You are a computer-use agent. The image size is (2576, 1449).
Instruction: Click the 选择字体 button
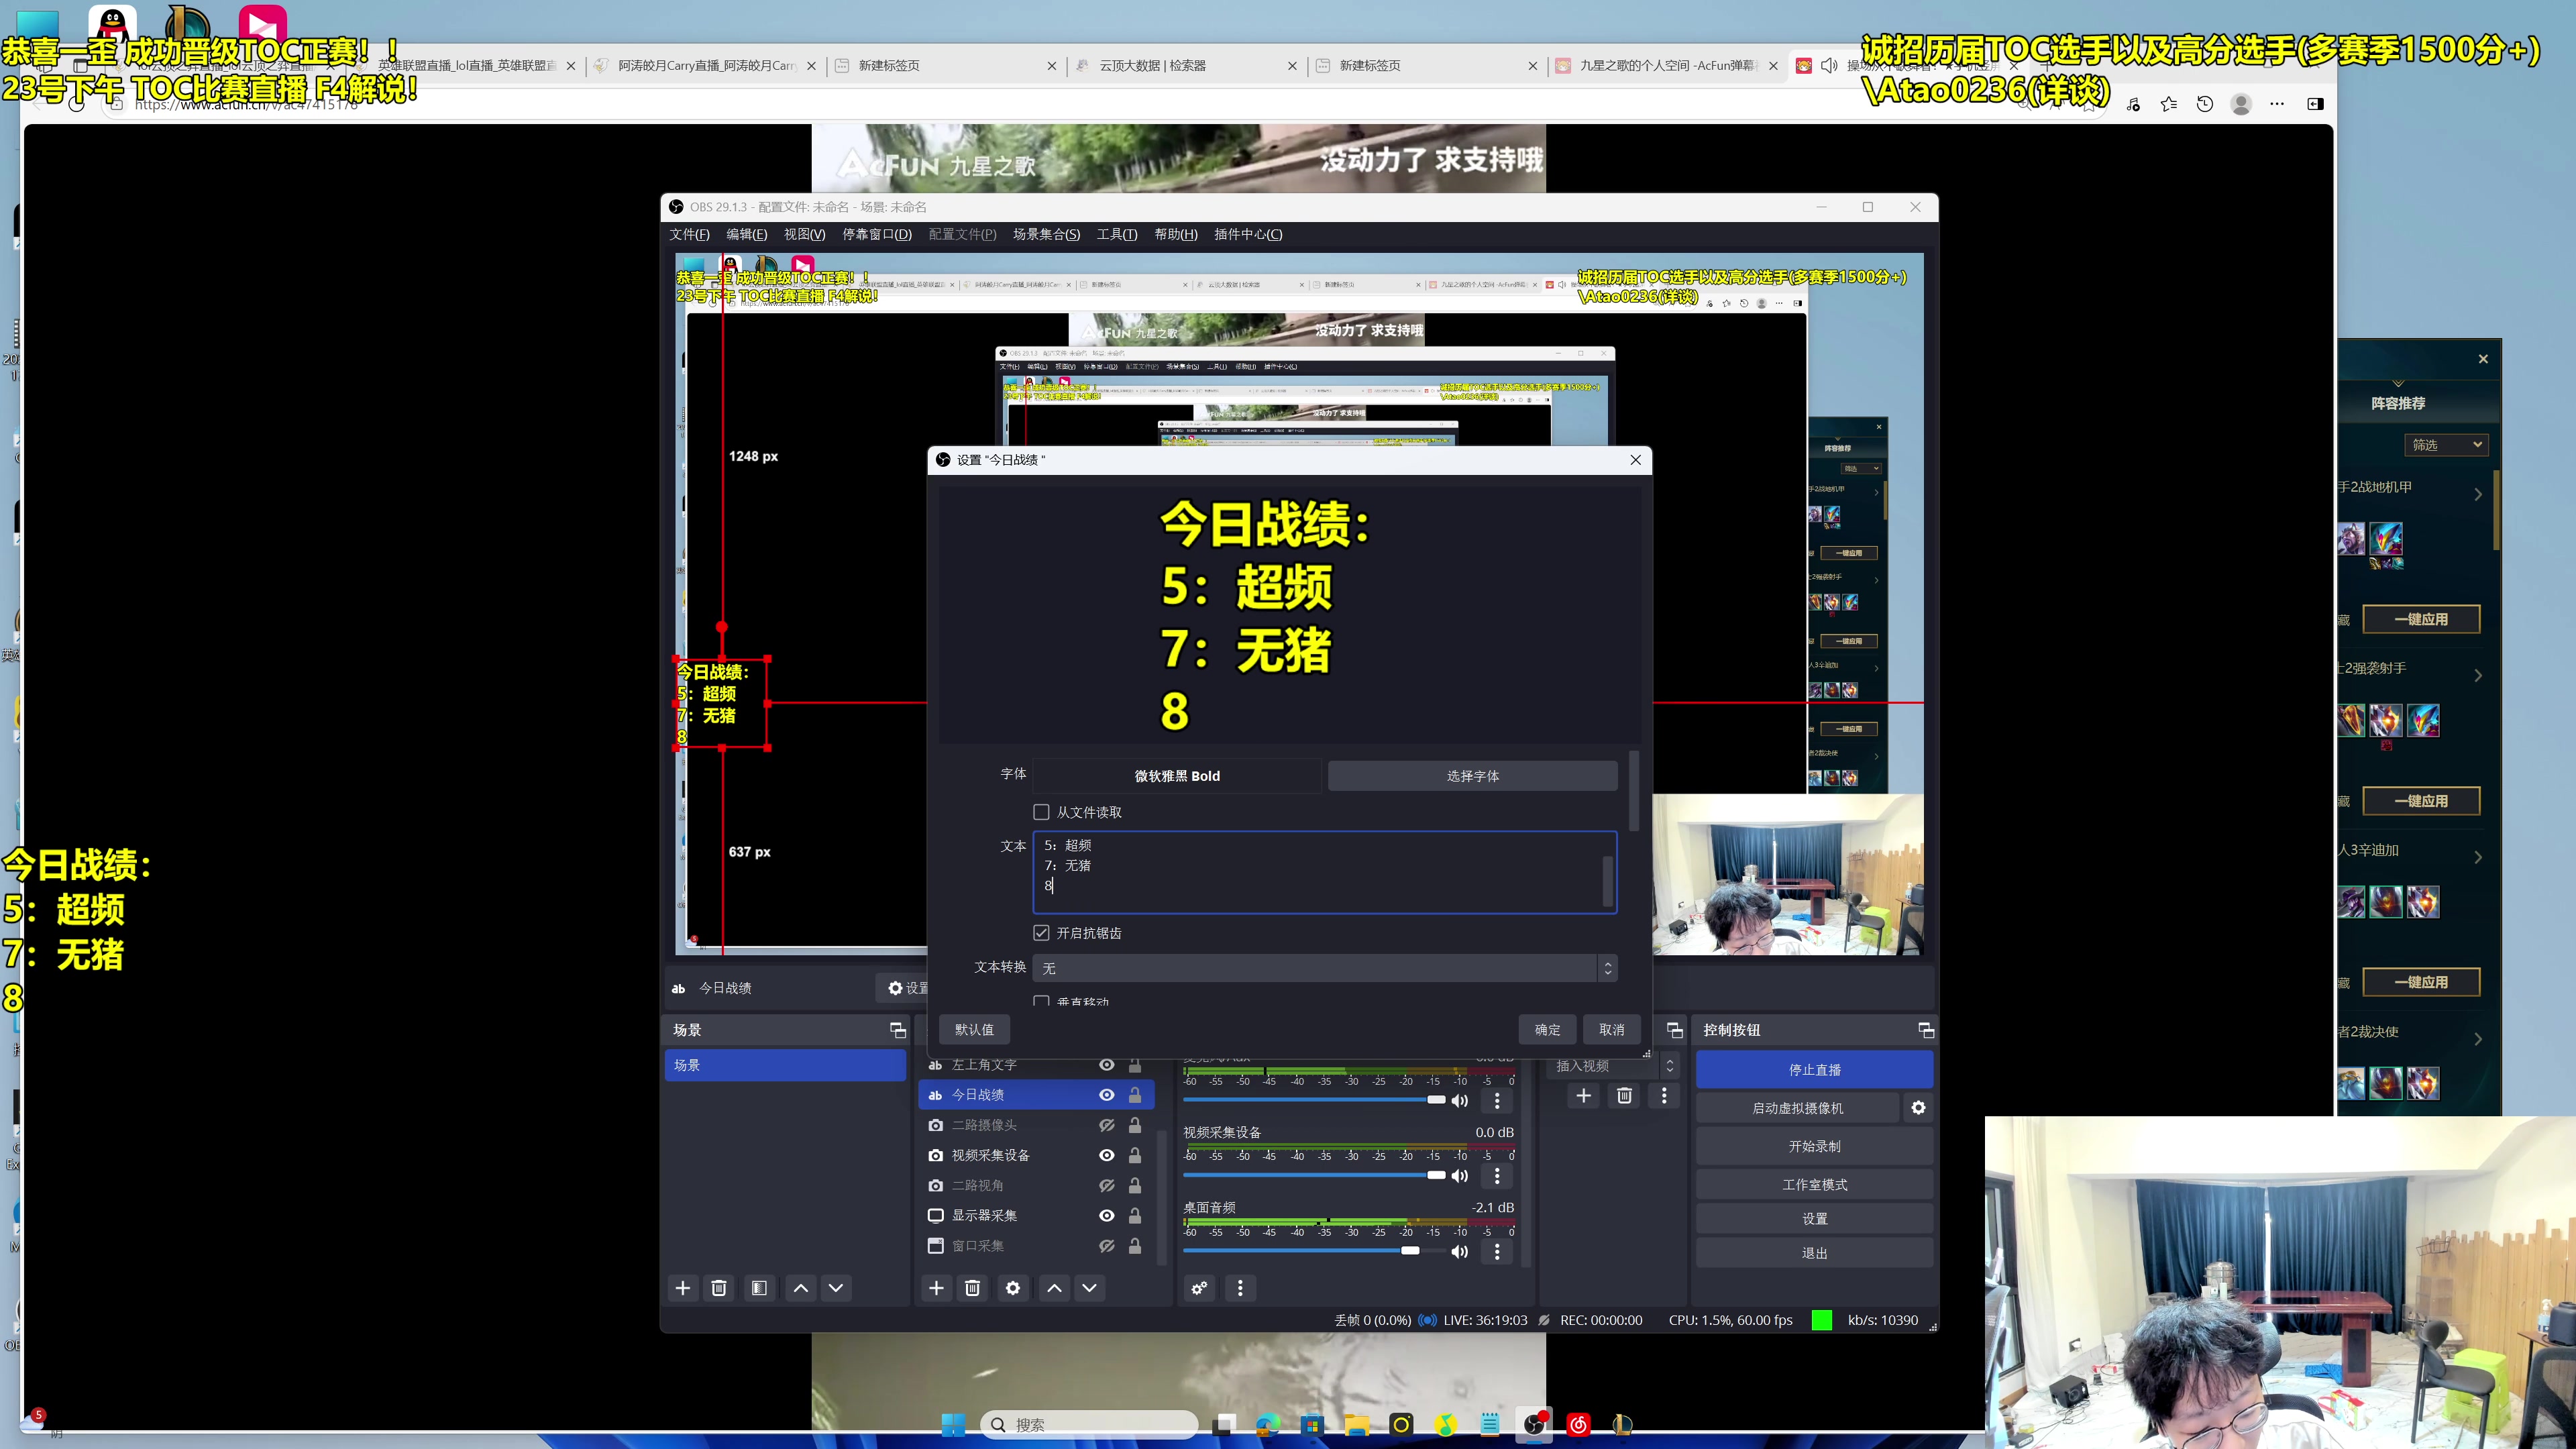(x=1472, y=776)
